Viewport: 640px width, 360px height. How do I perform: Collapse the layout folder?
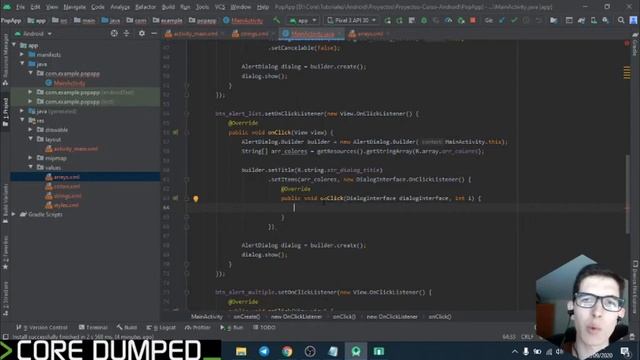coord(31,139)
